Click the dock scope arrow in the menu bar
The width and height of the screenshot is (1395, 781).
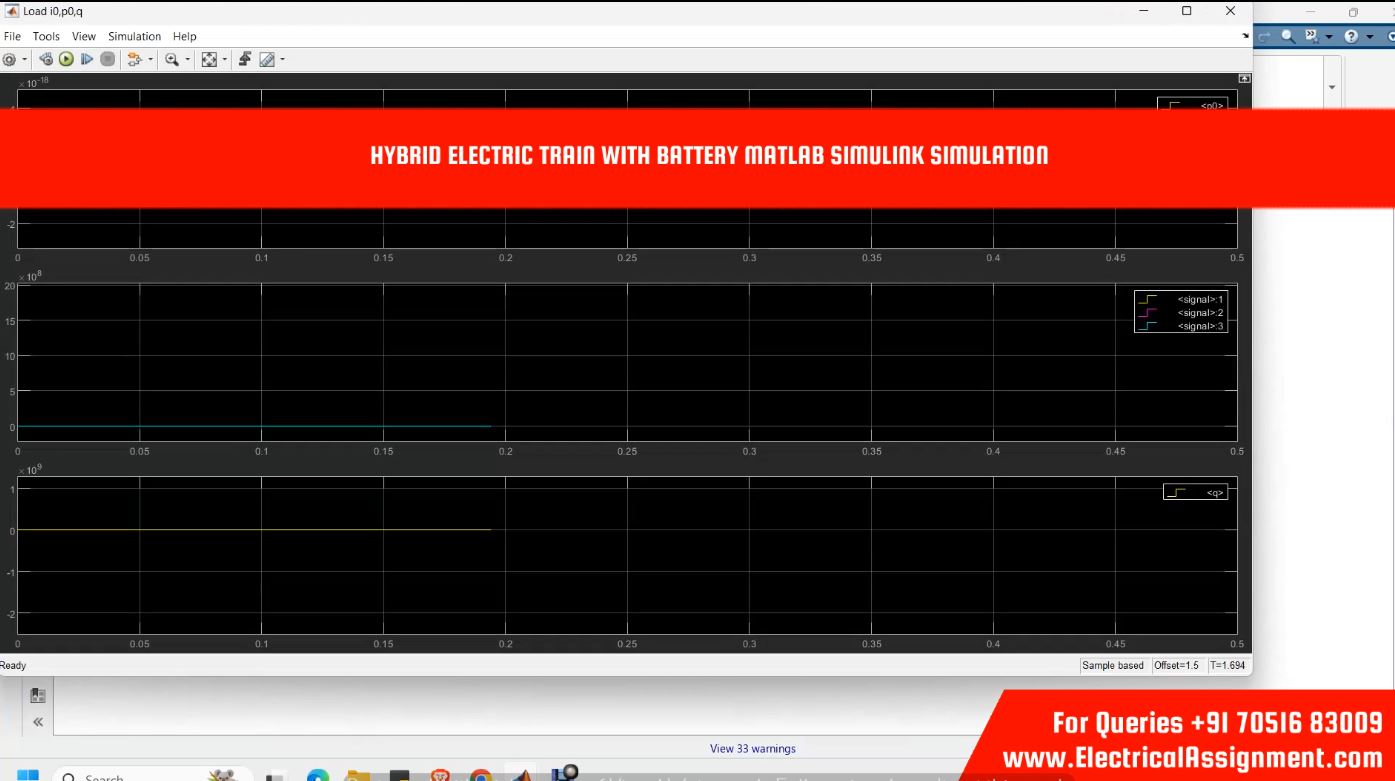pos(1245,36)
